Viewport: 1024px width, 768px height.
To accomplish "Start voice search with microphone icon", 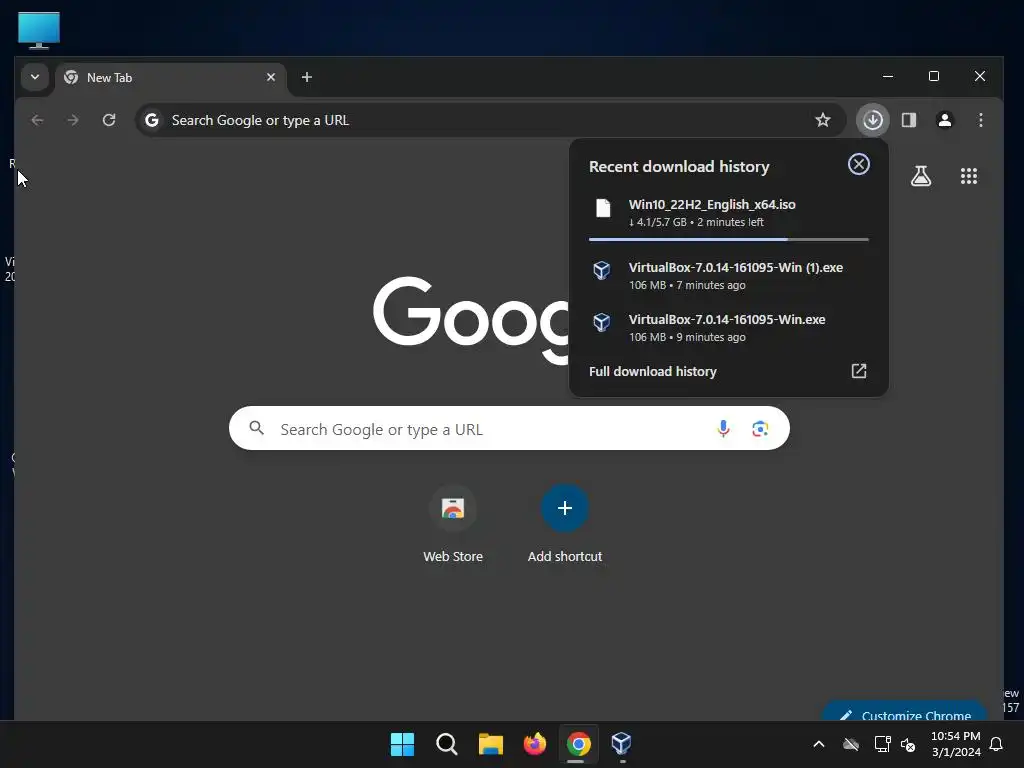I will (x=723, y=428).
